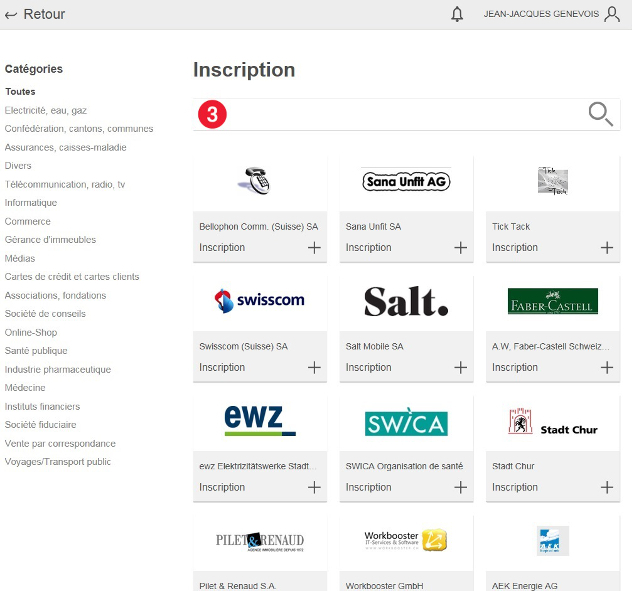Screen dimensions: 634x591
Task: Select Voyages/Transport public category
Action: (x=58, y=462)
